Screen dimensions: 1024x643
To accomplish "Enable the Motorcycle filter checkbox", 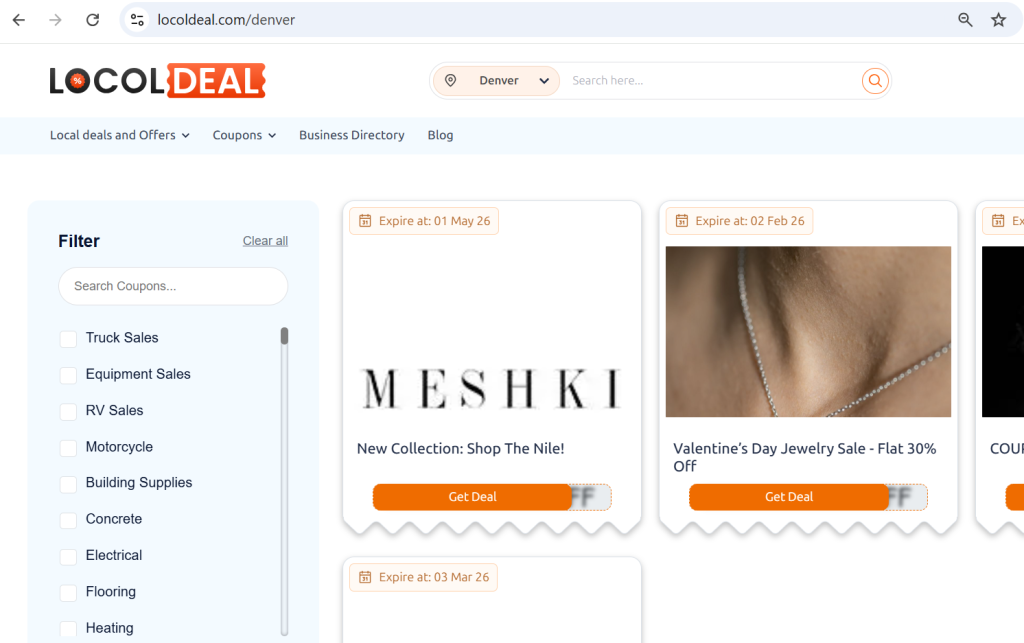I will (x=68, y=448).
